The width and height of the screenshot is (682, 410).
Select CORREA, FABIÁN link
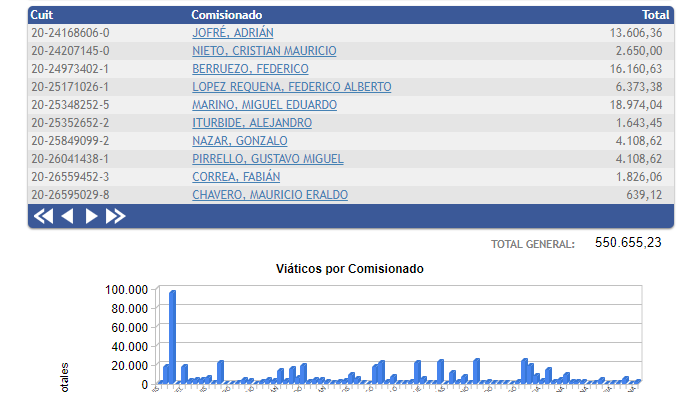coord(236,177)
